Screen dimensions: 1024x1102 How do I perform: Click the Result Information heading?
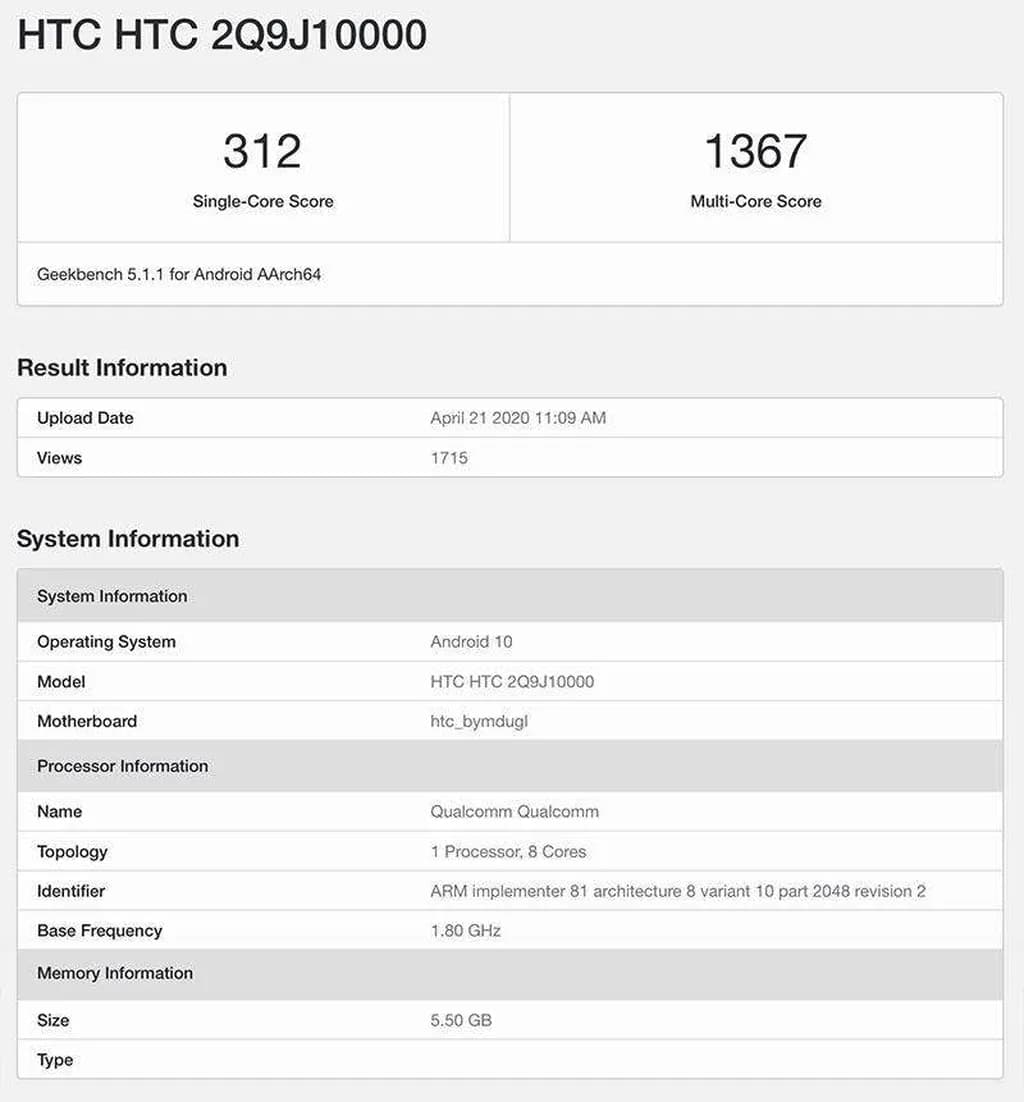coord(122,368)
